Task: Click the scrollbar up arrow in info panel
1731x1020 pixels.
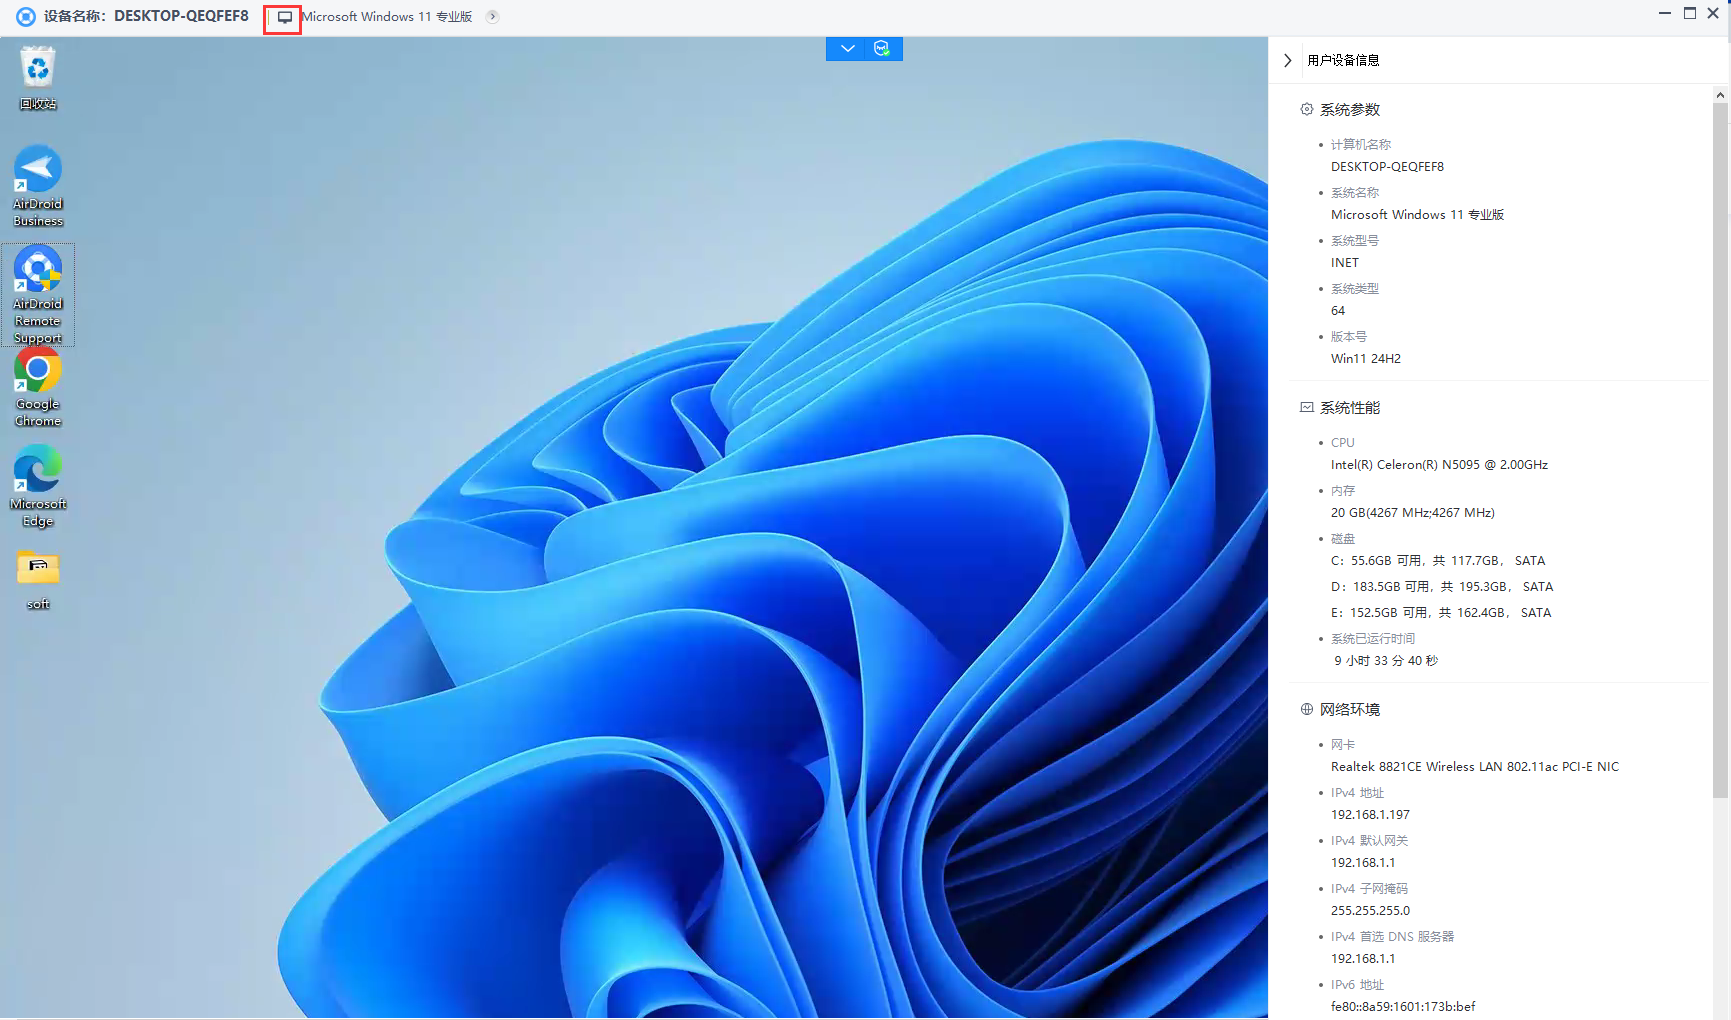Action: 1720,95
